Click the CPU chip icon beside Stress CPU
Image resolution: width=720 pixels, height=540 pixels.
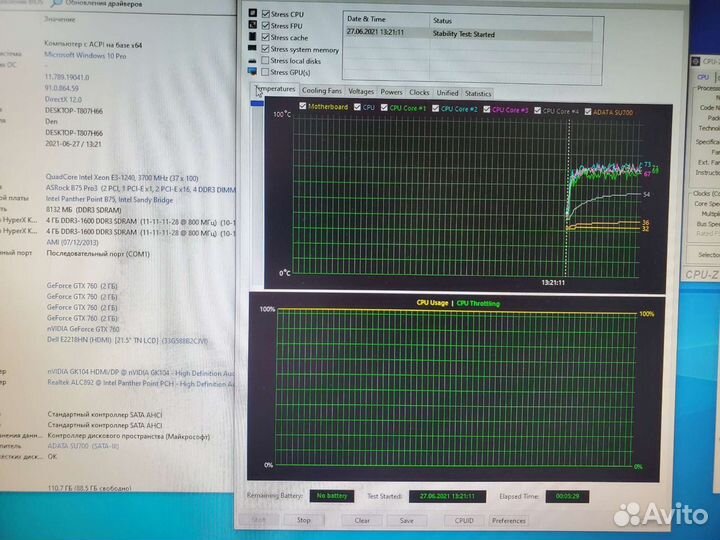[253, 13]
